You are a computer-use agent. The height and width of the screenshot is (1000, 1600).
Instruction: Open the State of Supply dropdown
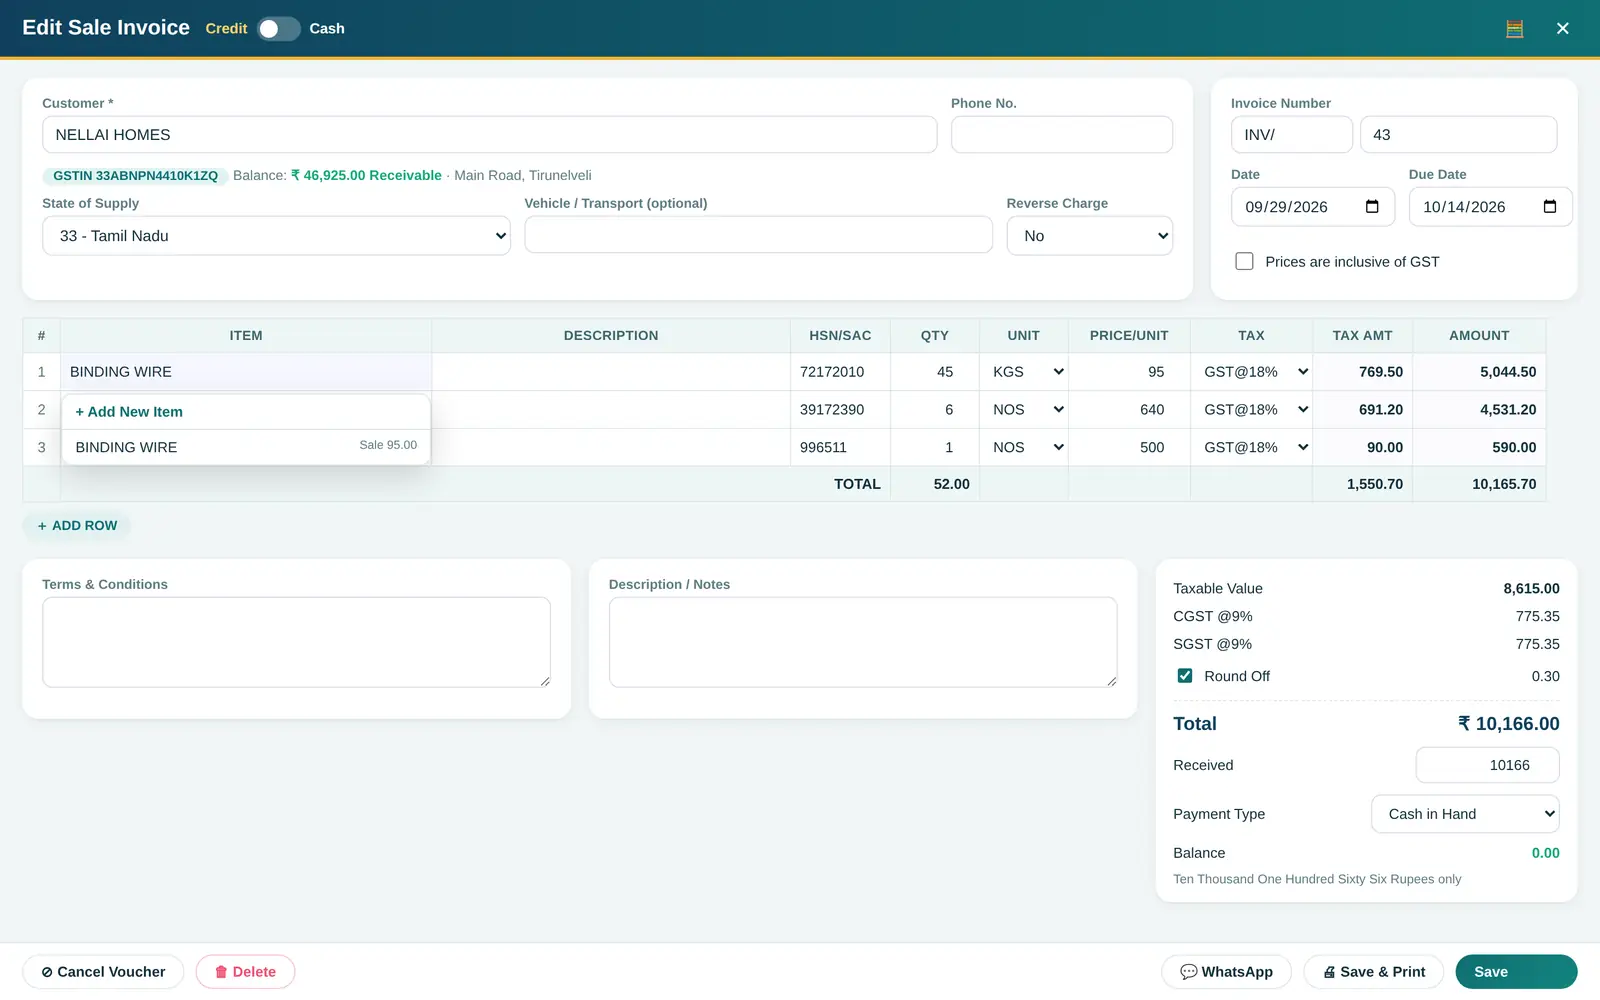[x=277, y=236]
